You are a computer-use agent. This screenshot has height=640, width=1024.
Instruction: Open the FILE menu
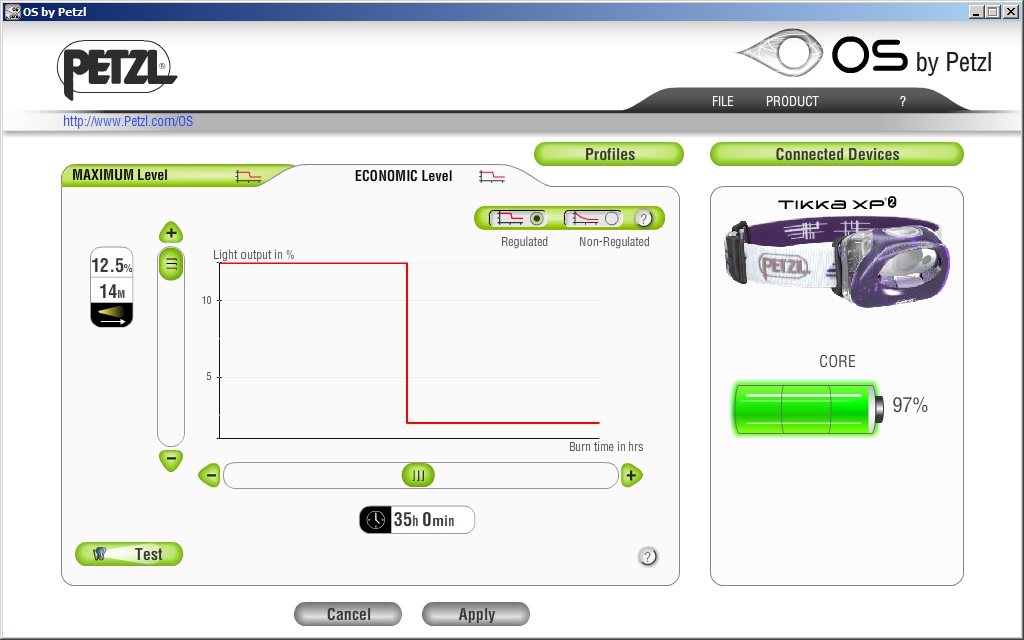click(722, 101)
